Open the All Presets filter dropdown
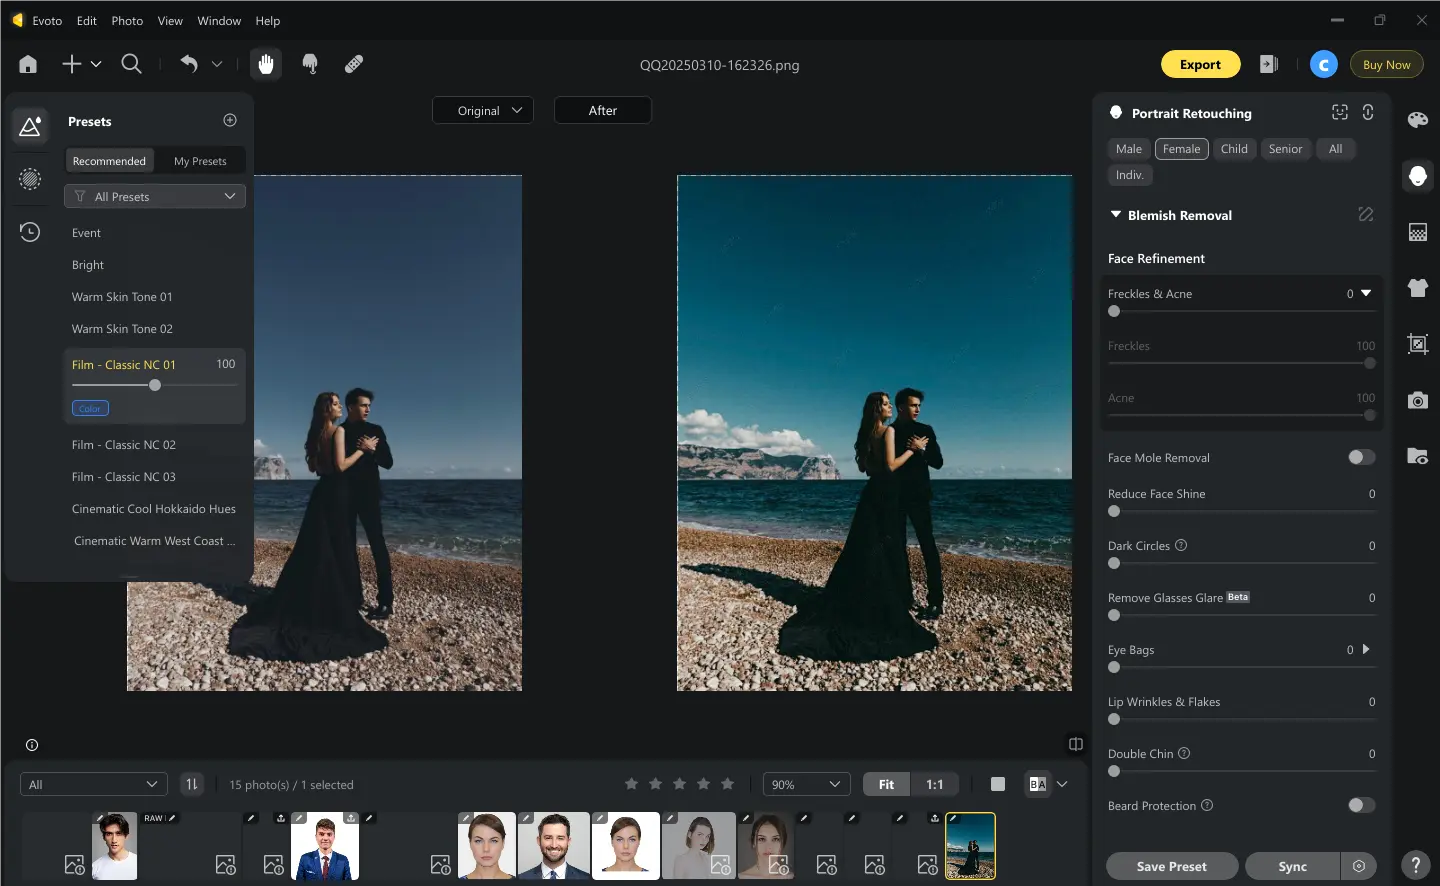Screen dimensions: 1440x886 coord(155,196)
